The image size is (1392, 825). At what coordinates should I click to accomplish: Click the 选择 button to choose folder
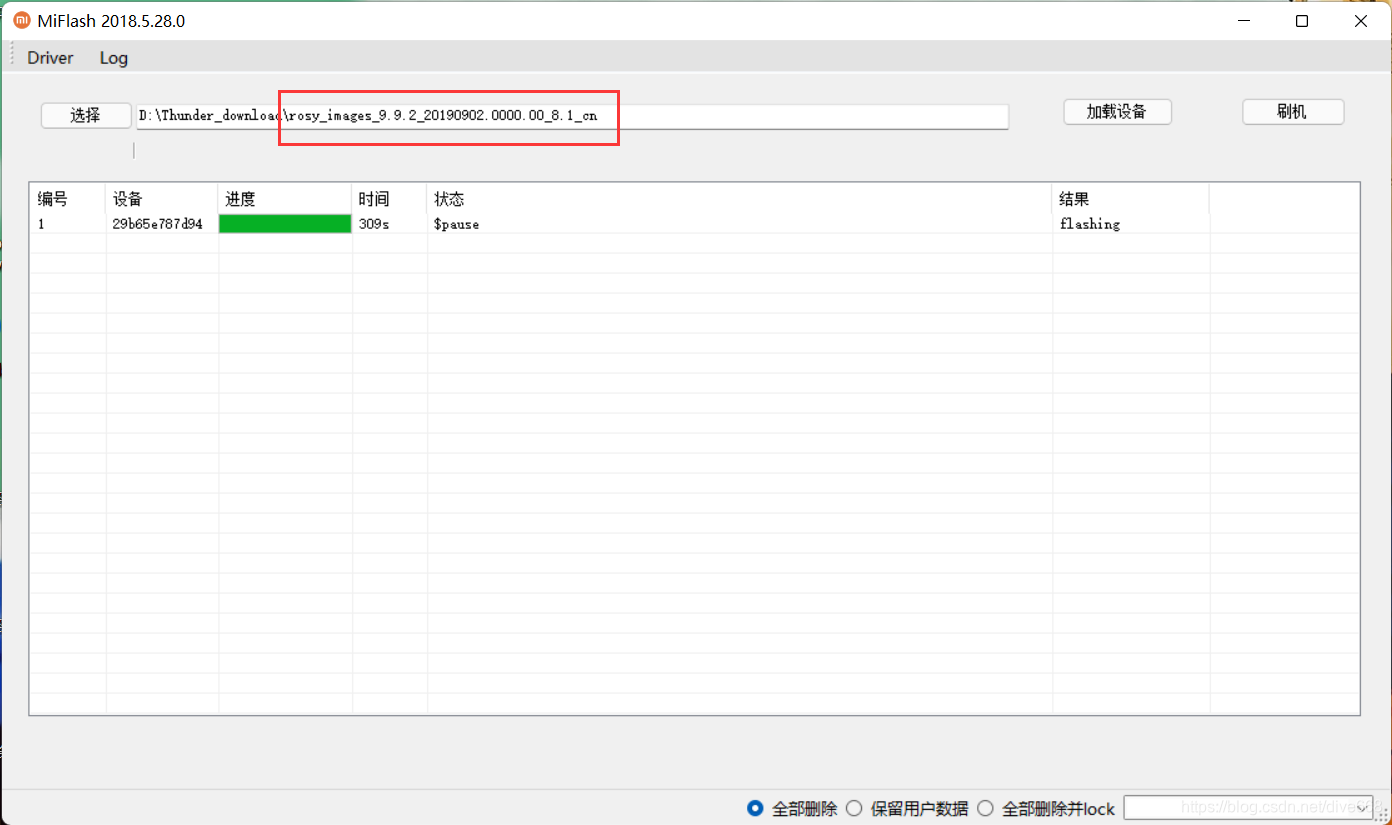tap(86, 115)
